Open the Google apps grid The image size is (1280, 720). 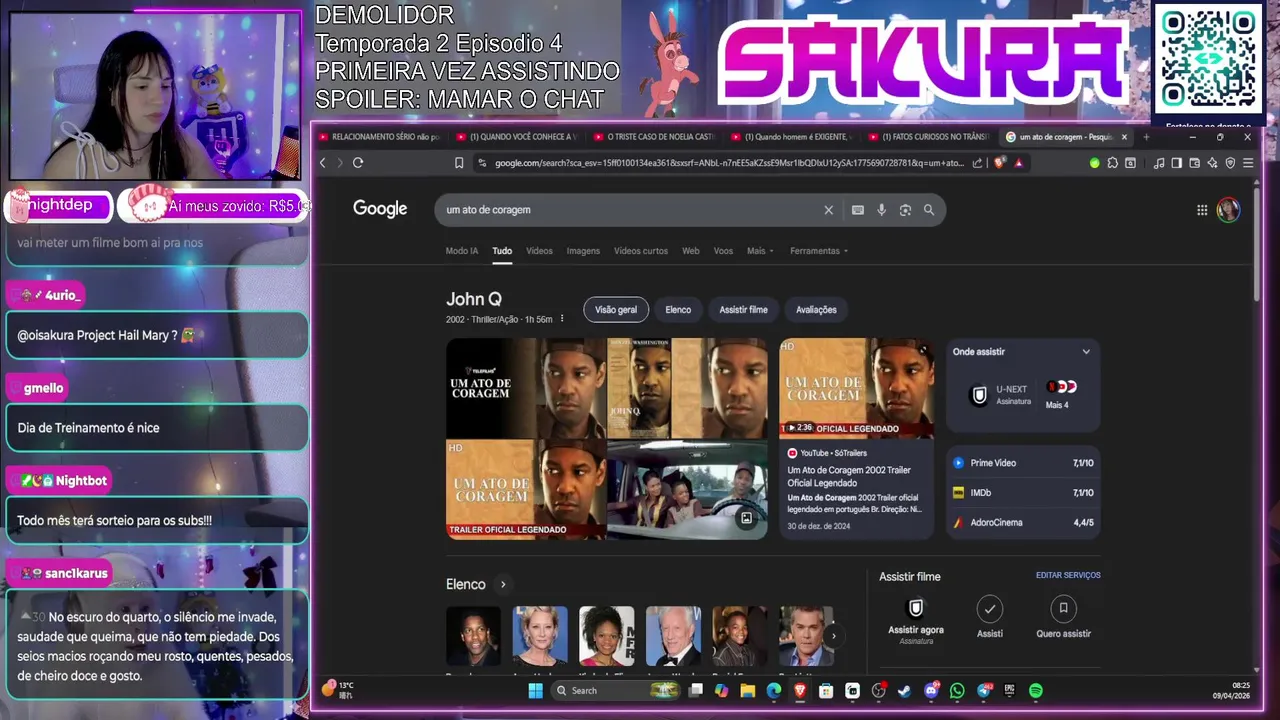coord(1202,210)
